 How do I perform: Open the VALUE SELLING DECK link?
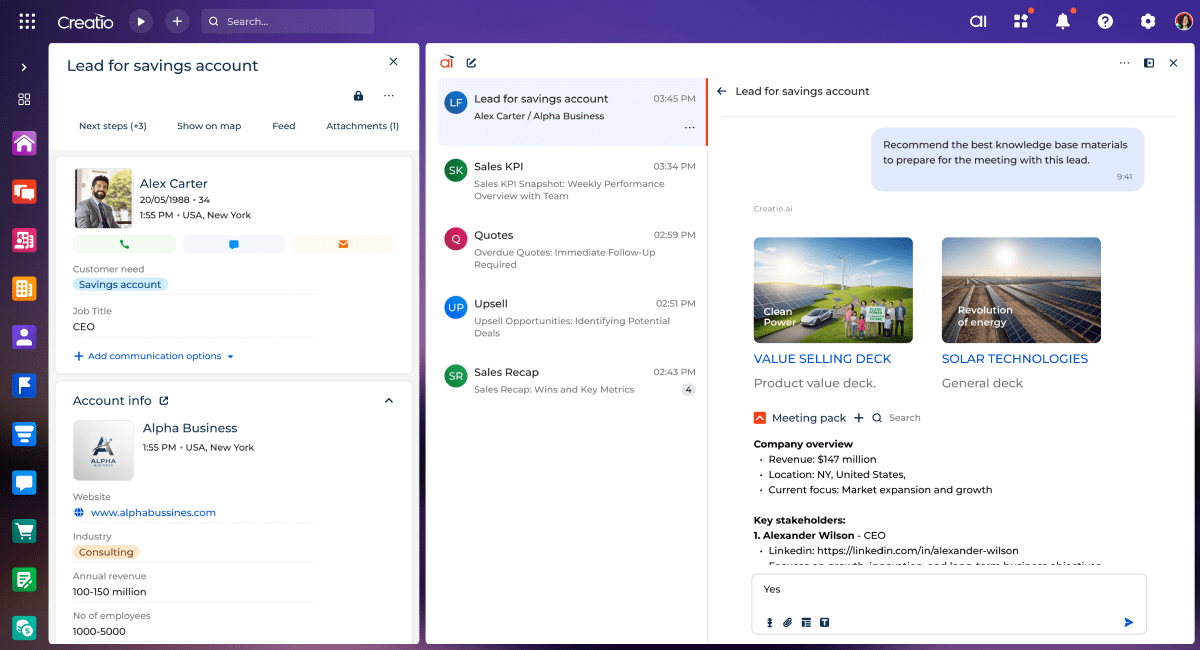click(x=822, y=359)
